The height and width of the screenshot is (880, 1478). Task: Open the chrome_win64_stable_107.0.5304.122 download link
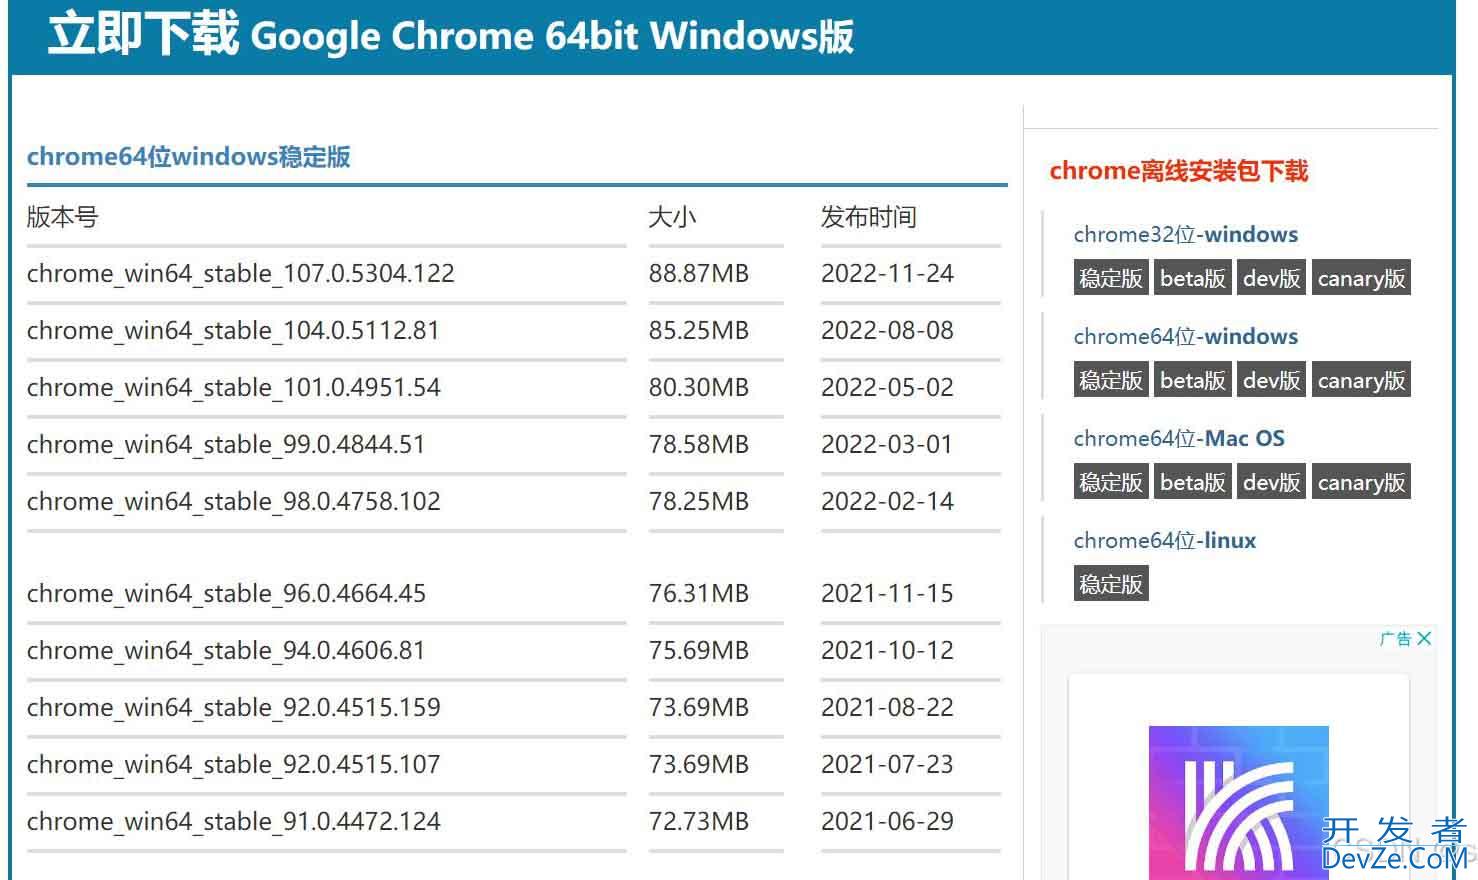tap(241, 273)
